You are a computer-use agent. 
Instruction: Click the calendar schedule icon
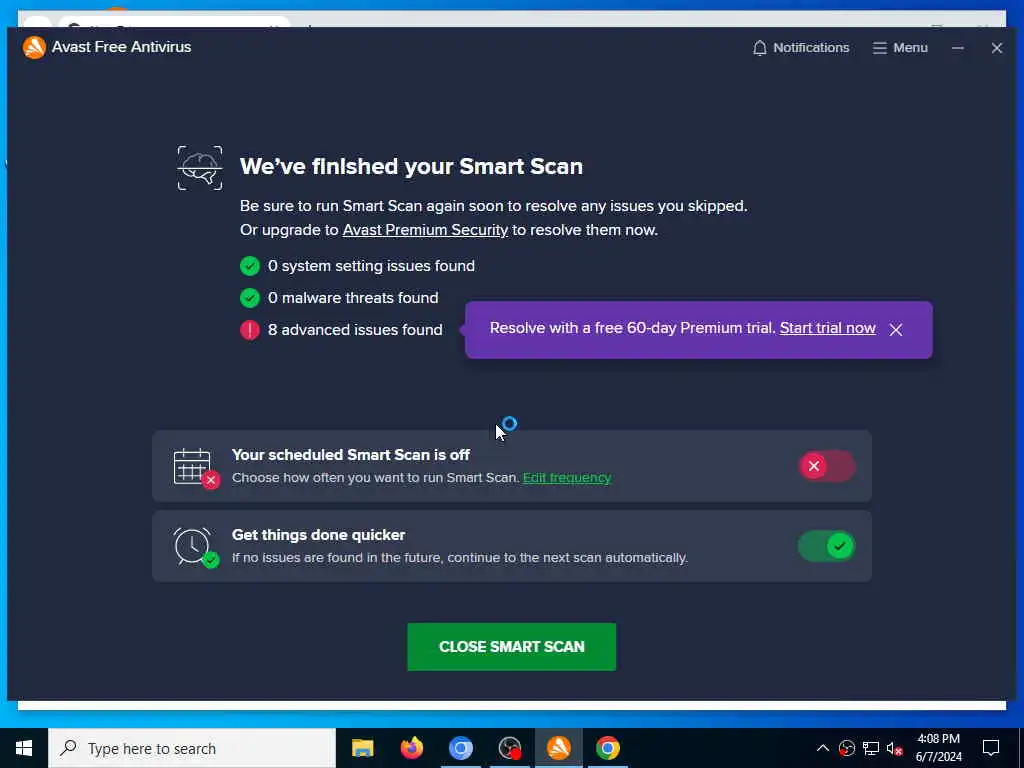[x=196, y=468]
